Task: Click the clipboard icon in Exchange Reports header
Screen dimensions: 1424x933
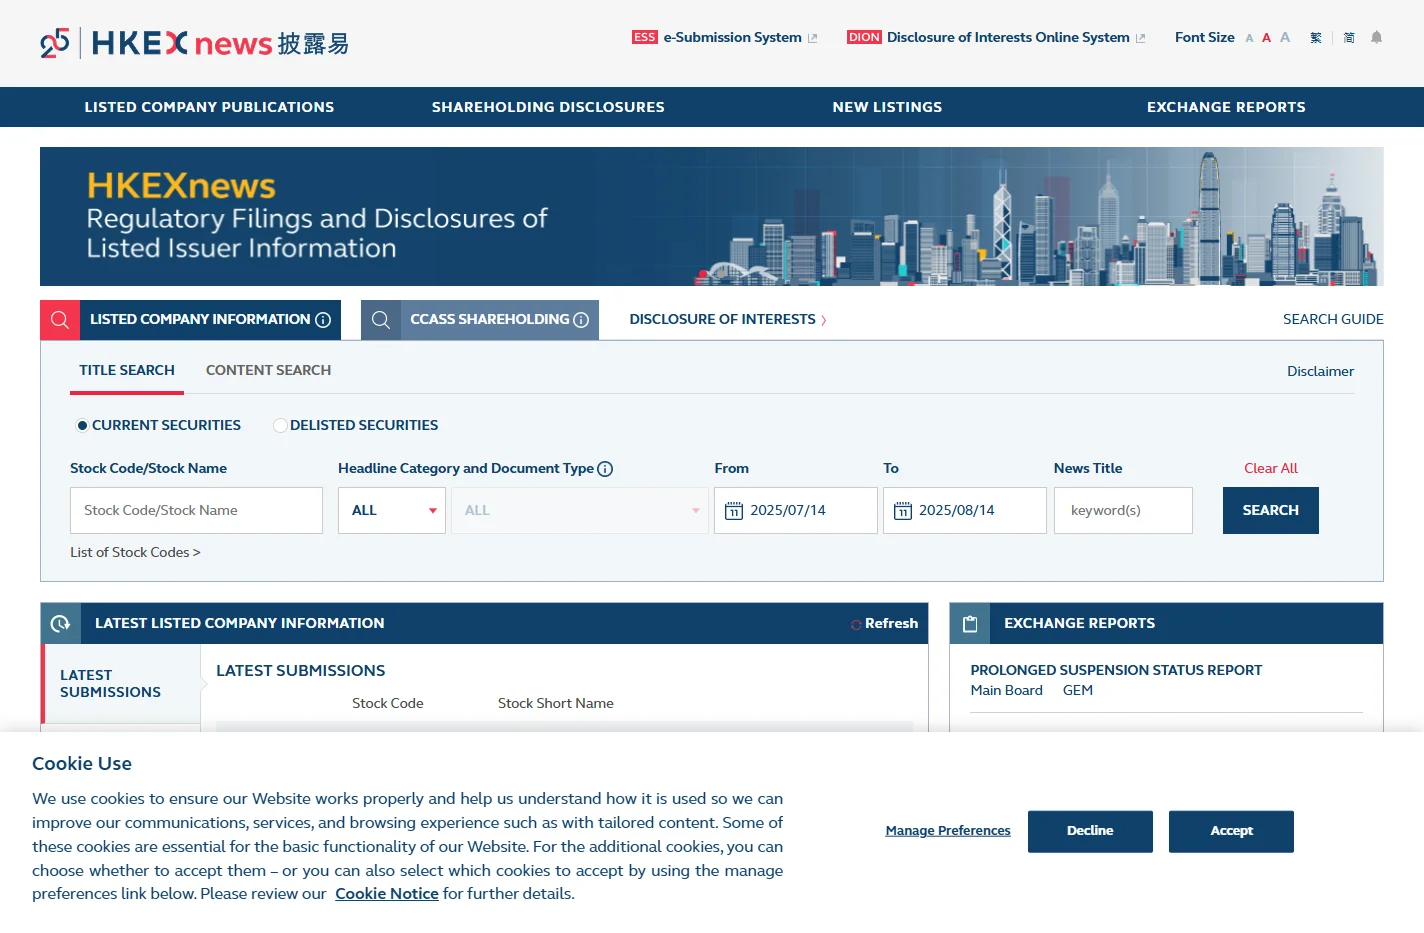Action: tap(970, 623)
